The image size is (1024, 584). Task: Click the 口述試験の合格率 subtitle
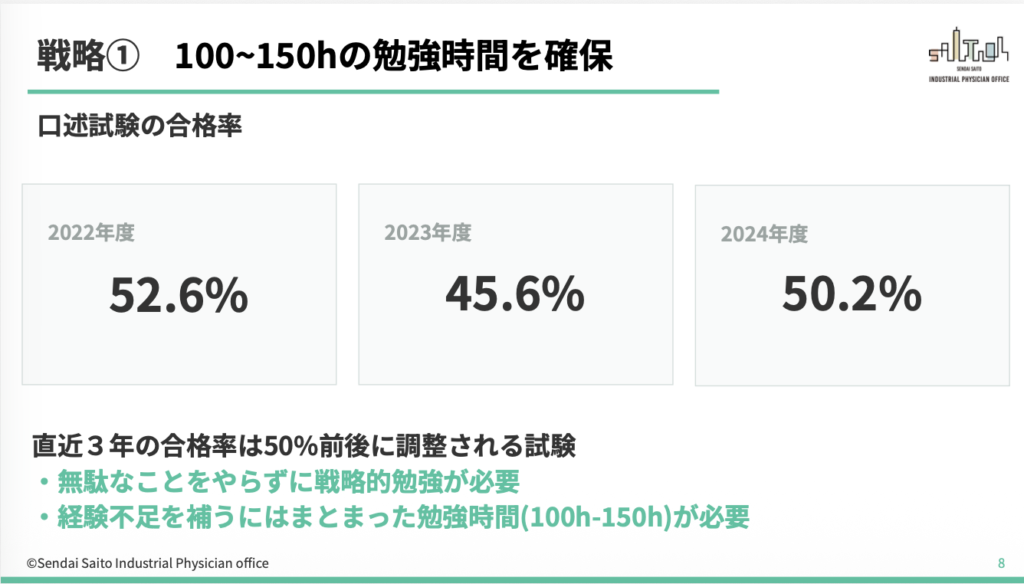coord(139,128)
